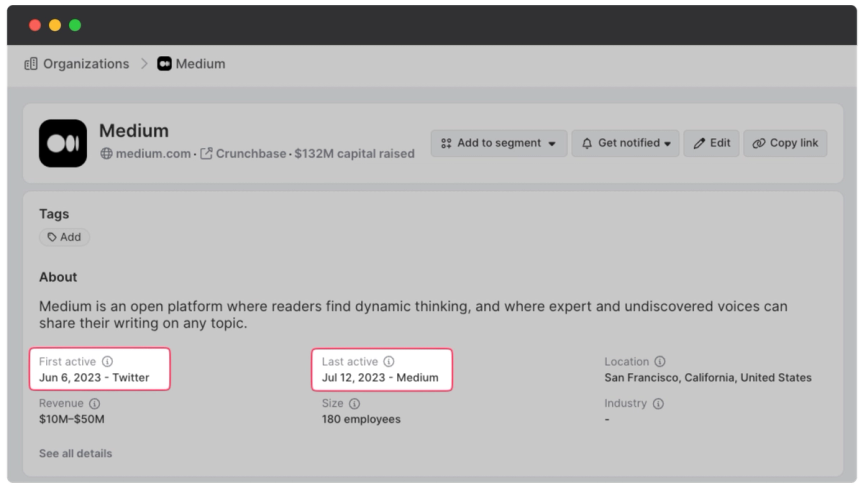The image size is (863, 488).
Task: Show info for Last active
Action: pos(389,361)
